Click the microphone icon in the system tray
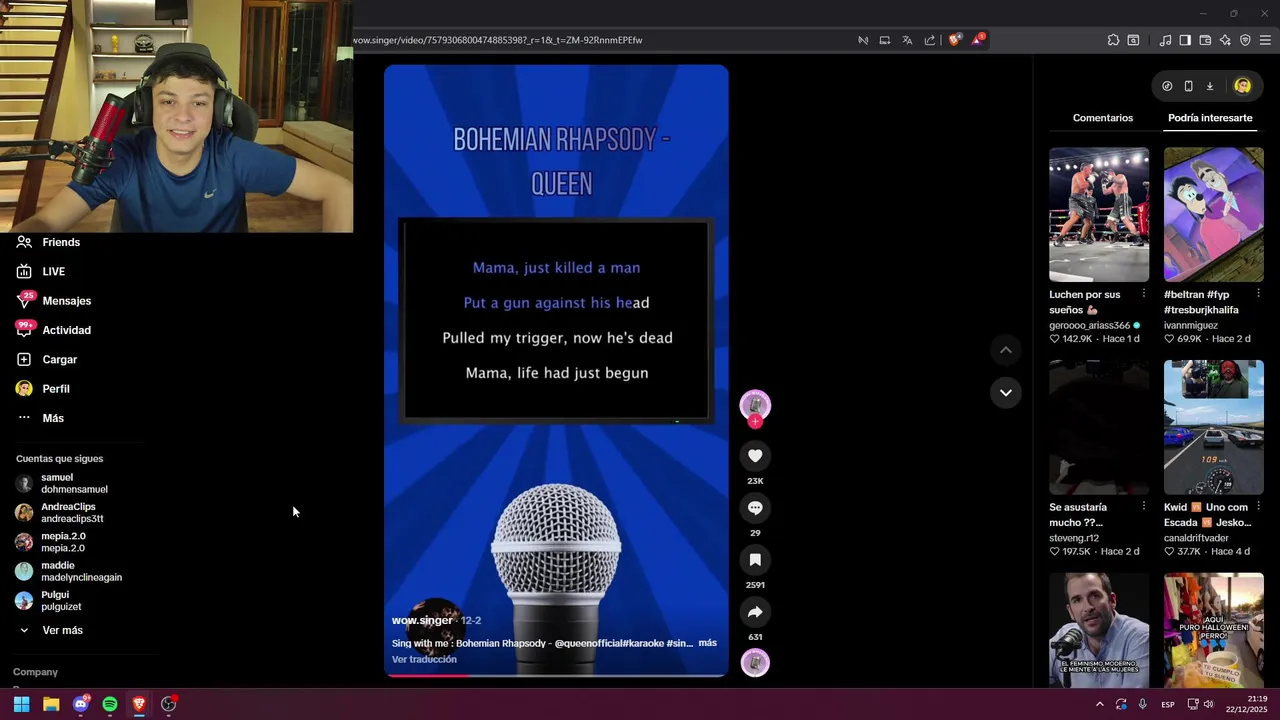The height and width of the screenshot is (720, 1280). [x=1143, y=704]
